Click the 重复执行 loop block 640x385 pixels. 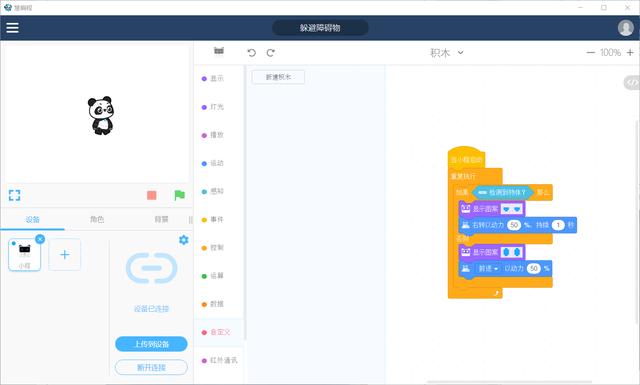(463, 176)
